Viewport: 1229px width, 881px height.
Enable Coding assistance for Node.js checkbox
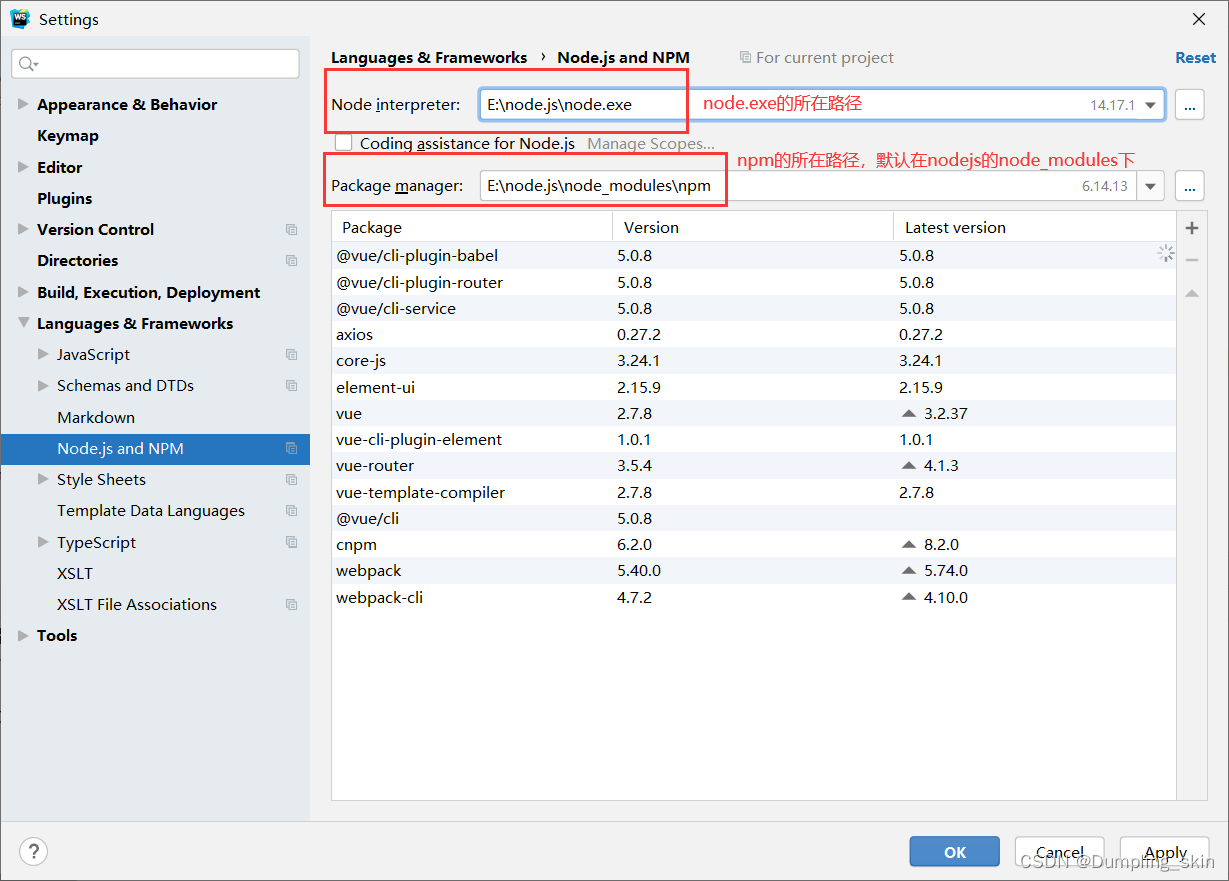343,143
